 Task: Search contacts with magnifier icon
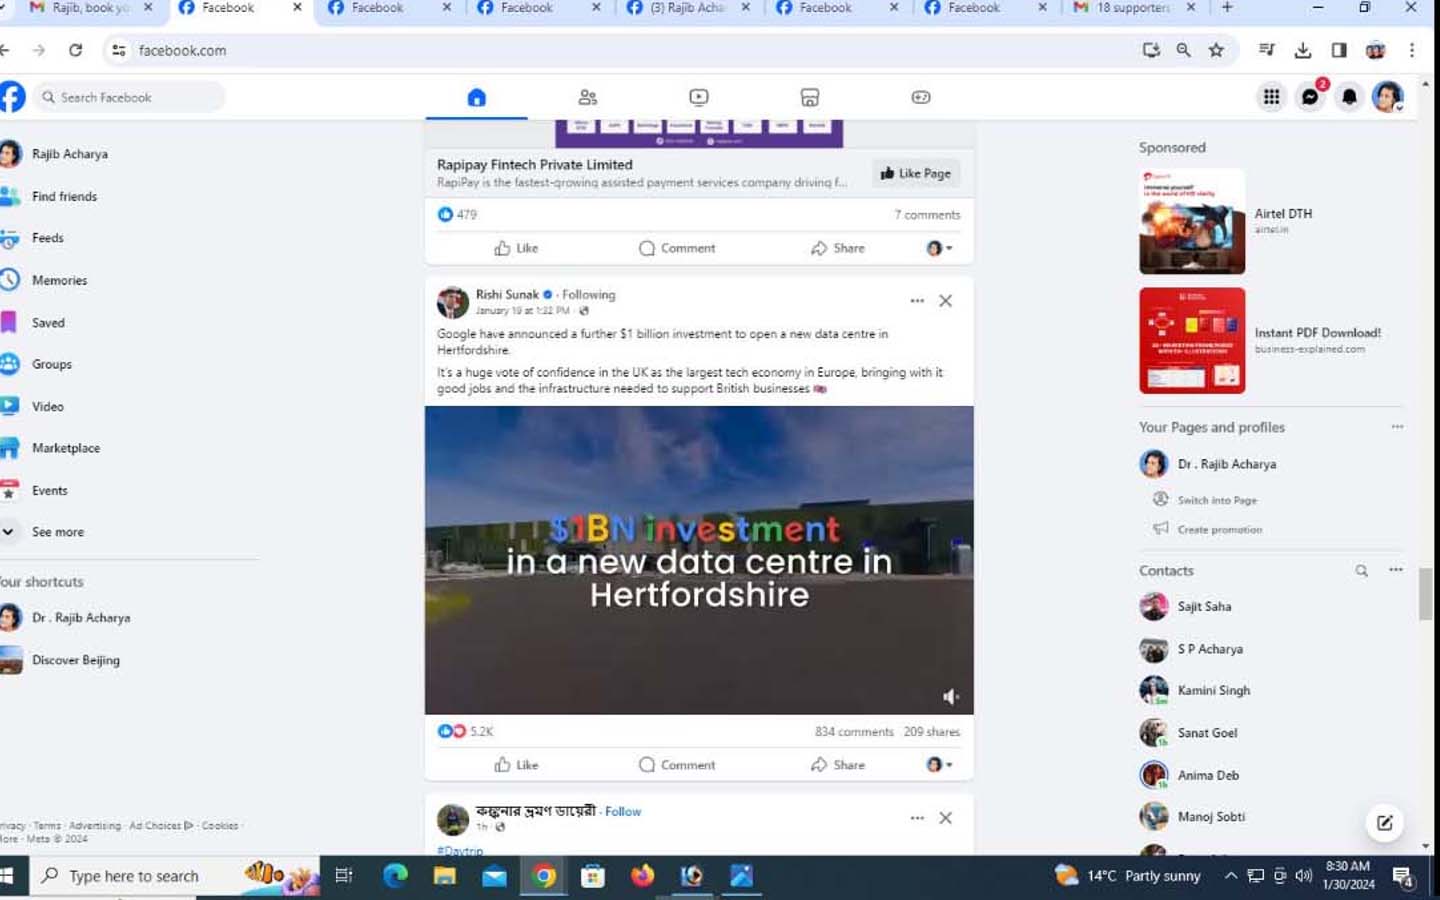pos(1361,571)
